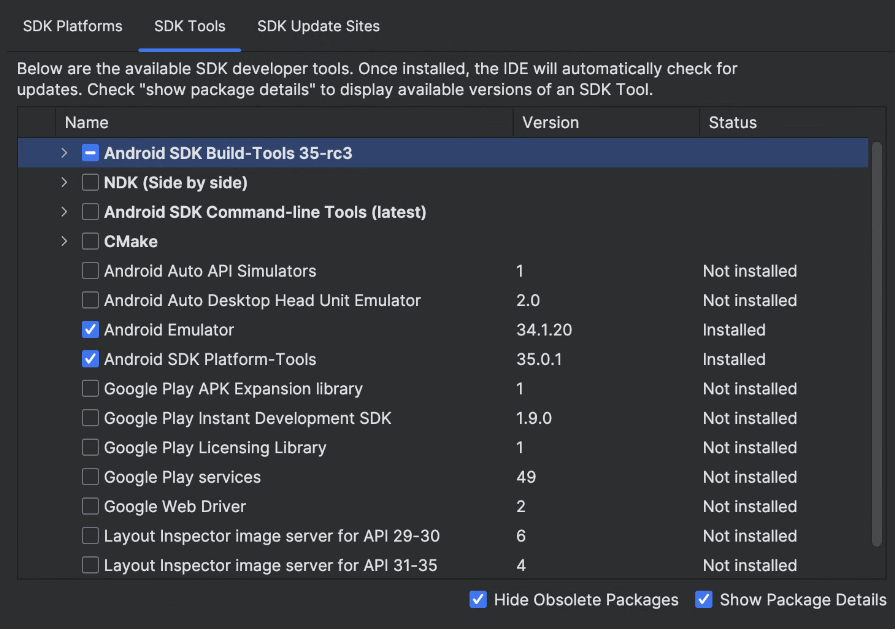Expand the NDK (Side by side) entry

pyautogui.click(x=64, y=183)
